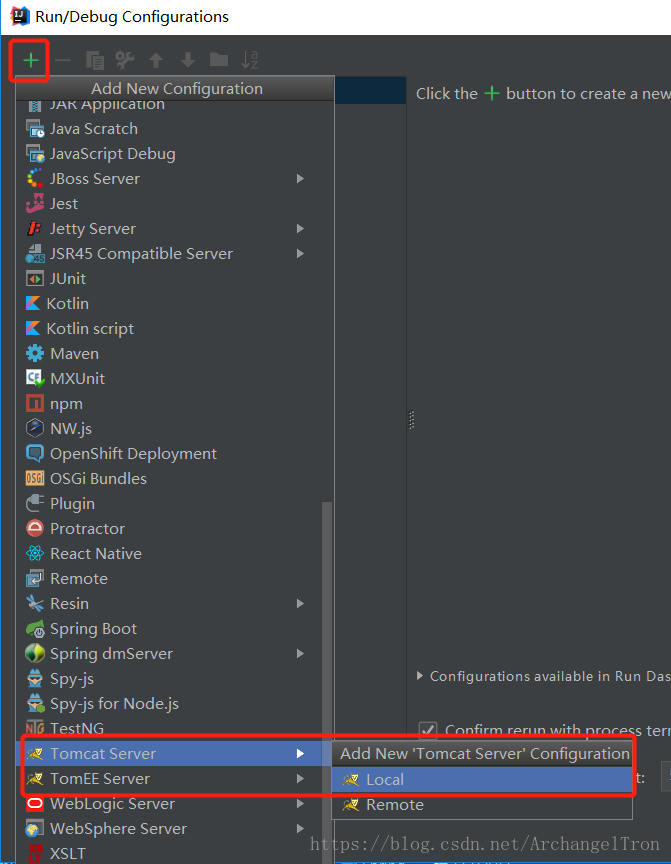671x864 pixels.
Task: Click the JBoss Server colorful icon
Action: tap(35, 179)
